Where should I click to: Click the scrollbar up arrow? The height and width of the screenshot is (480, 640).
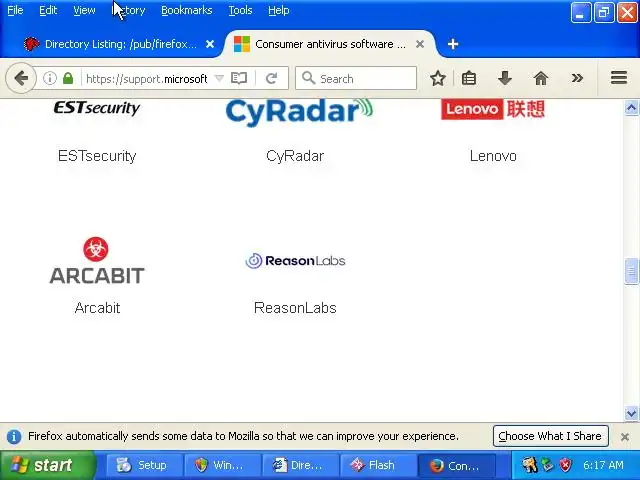point(631,108)
